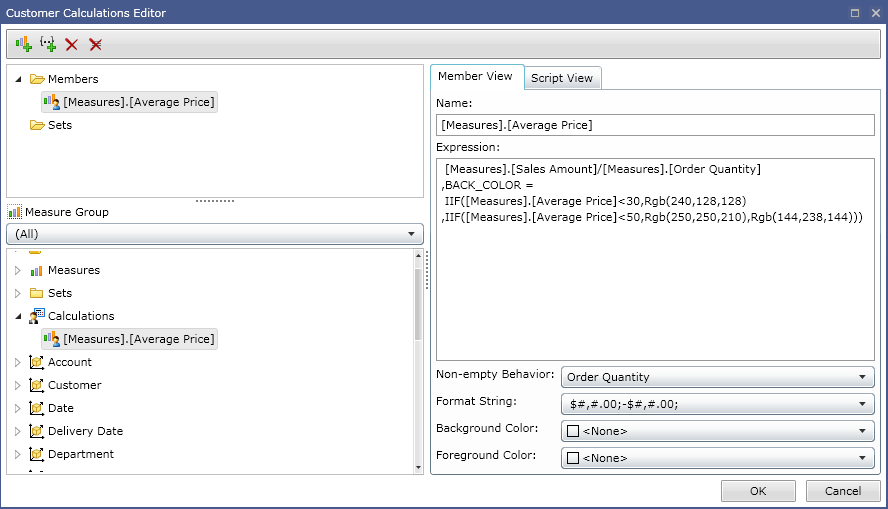
Task: Open the Format String dropdown
Action: 718,404
